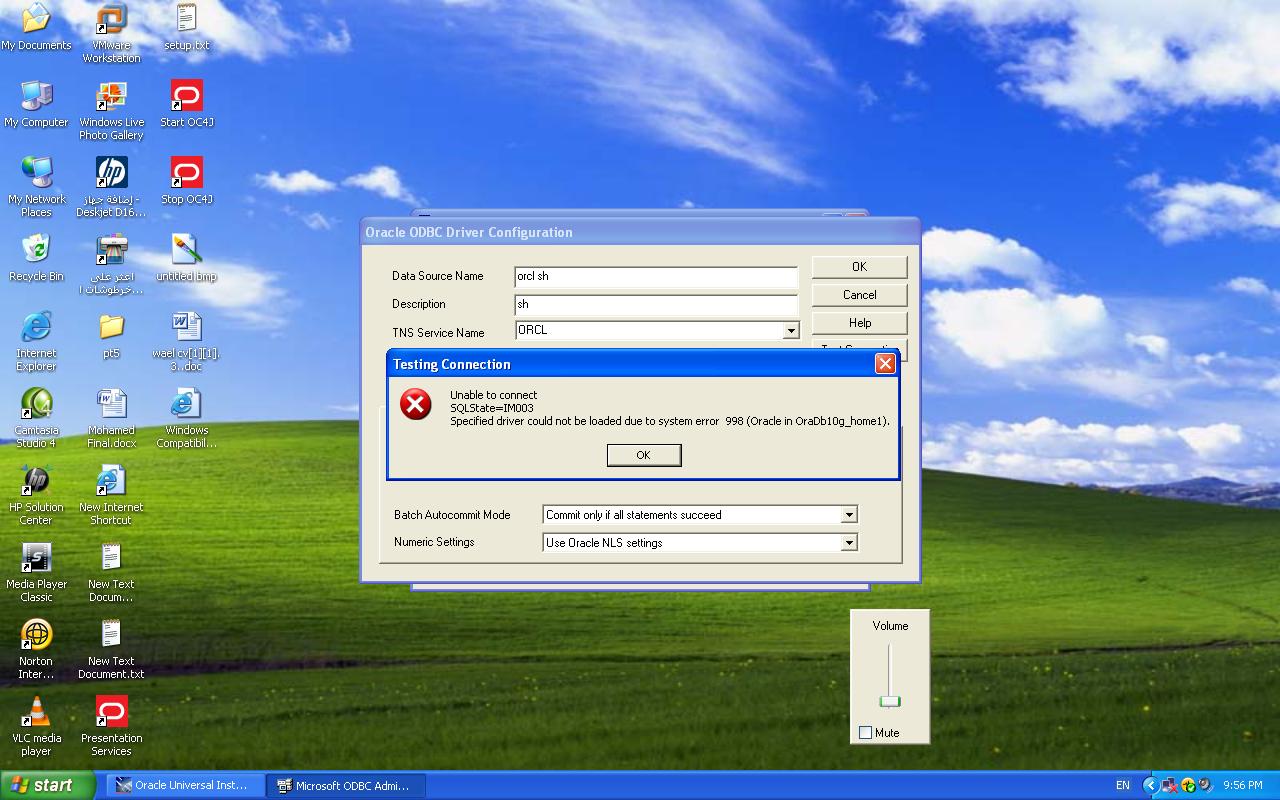This screenshot has height=800, width=1280.
Task: Open the Batch Autocommit Mode dropdown
Action: point(848,515)
